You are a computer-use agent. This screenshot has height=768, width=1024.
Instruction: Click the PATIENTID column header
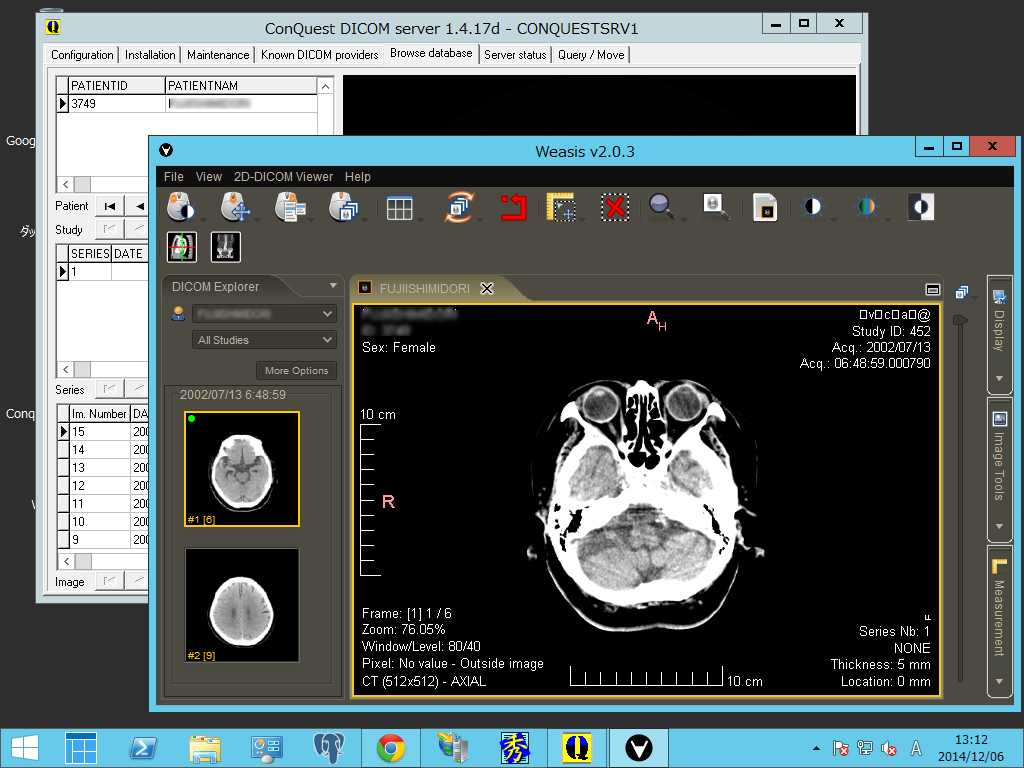click(117, 86)
